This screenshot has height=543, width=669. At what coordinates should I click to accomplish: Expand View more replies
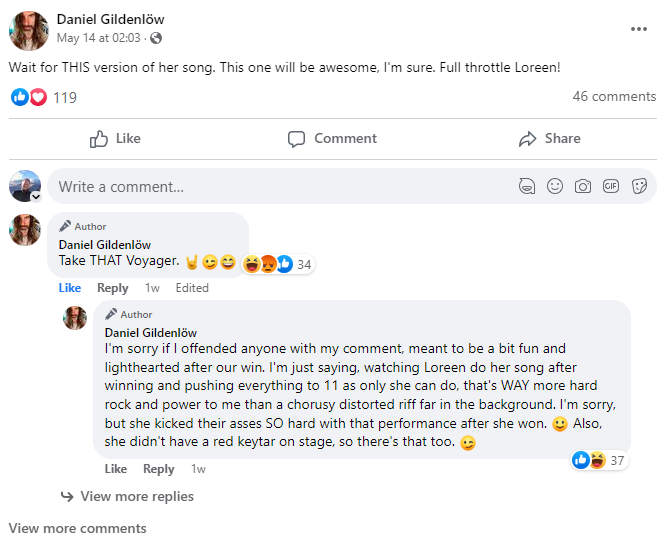137,496
